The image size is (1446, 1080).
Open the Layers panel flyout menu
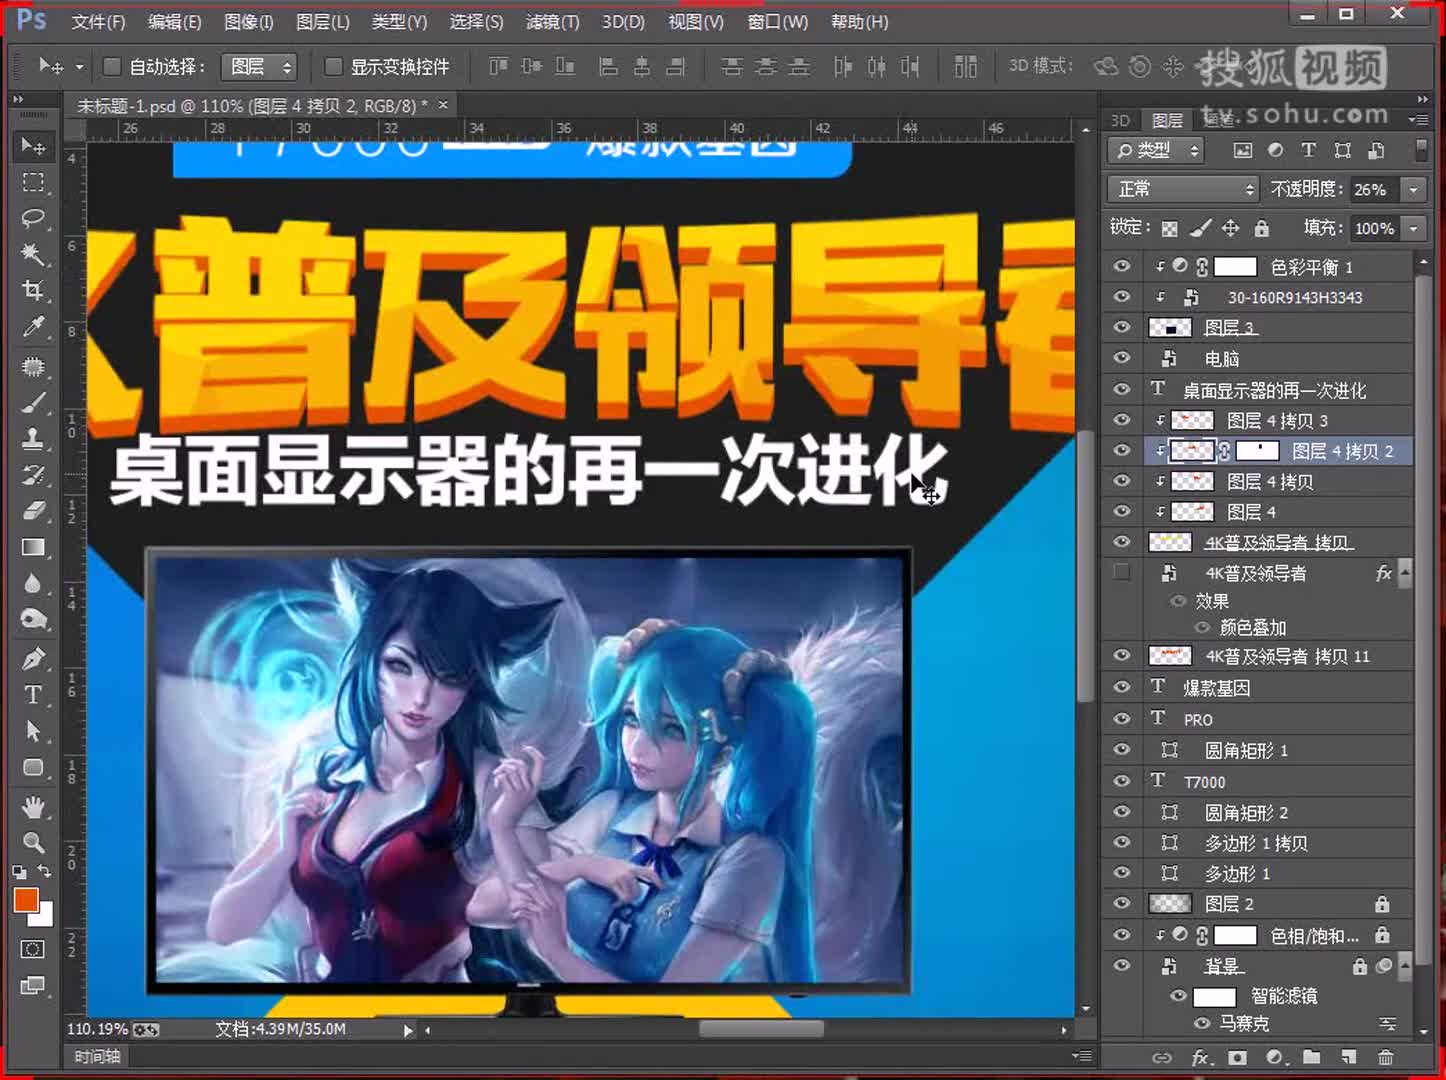(1418, 120)
